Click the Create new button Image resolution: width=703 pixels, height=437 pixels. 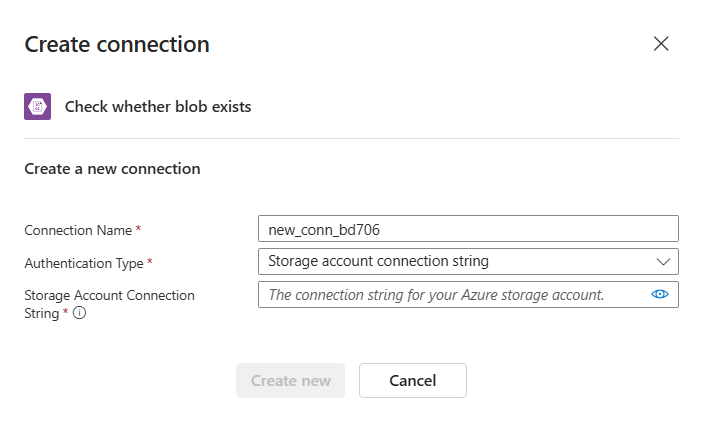[x=291, y=381]
